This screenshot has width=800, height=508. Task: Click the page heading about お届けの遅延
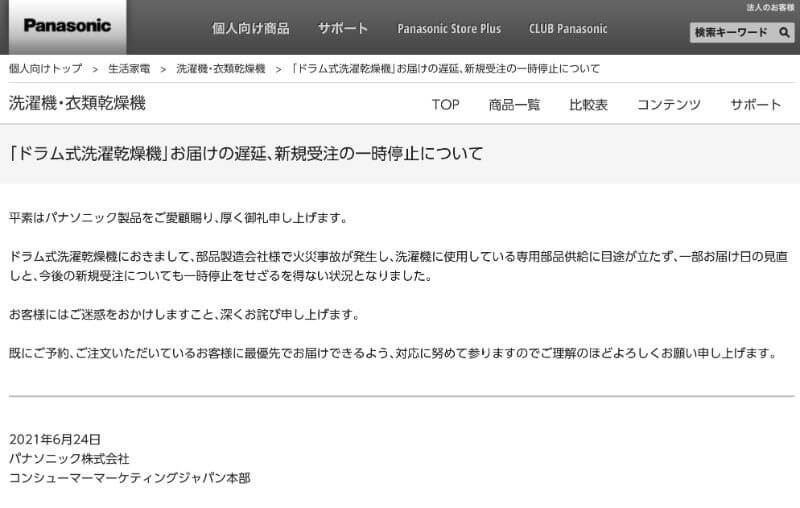(x=246, y=154)
